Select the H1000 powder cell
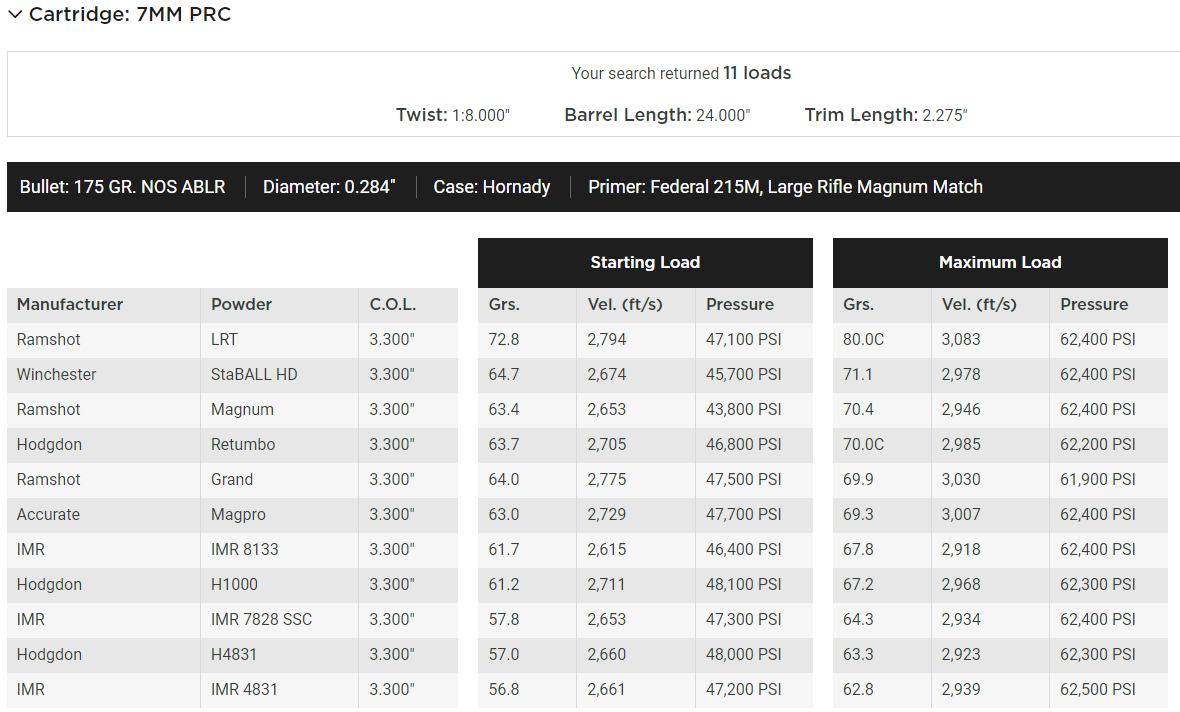Image resolution: width=1180 pixels, height=712 pixels. (x=279, y=585)
